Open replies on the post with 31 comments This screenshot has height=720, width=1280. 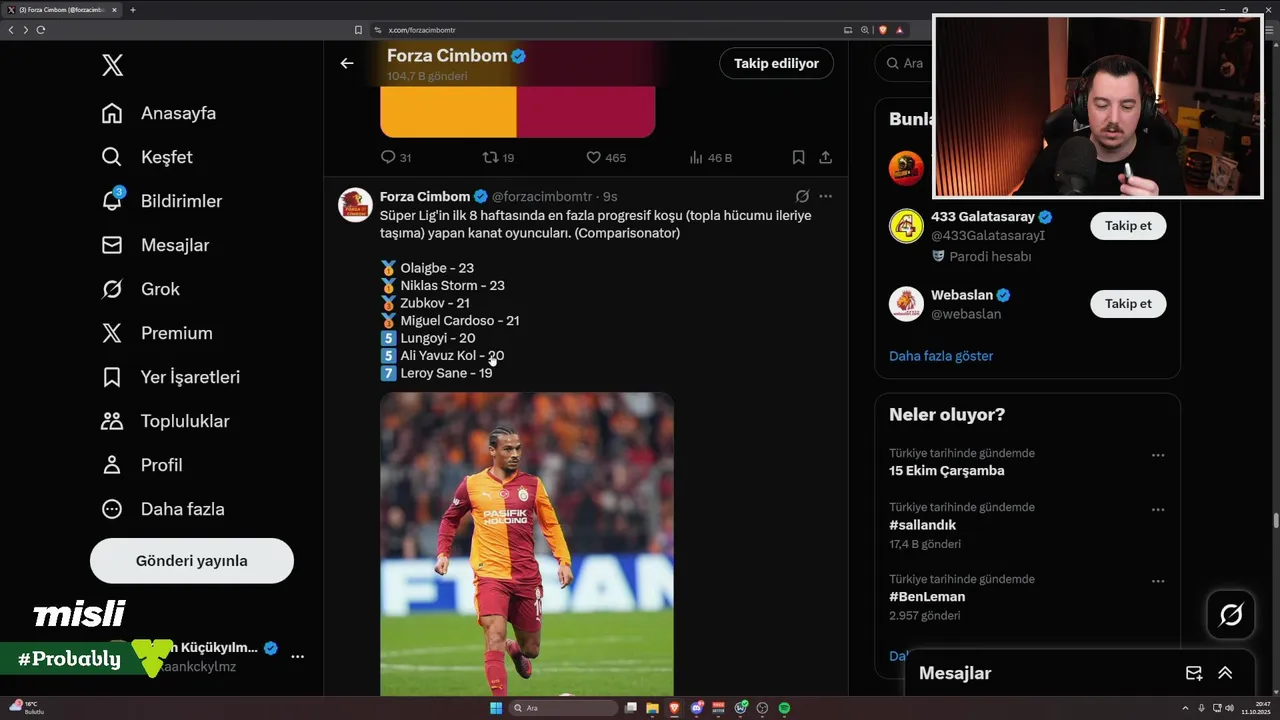396,158
